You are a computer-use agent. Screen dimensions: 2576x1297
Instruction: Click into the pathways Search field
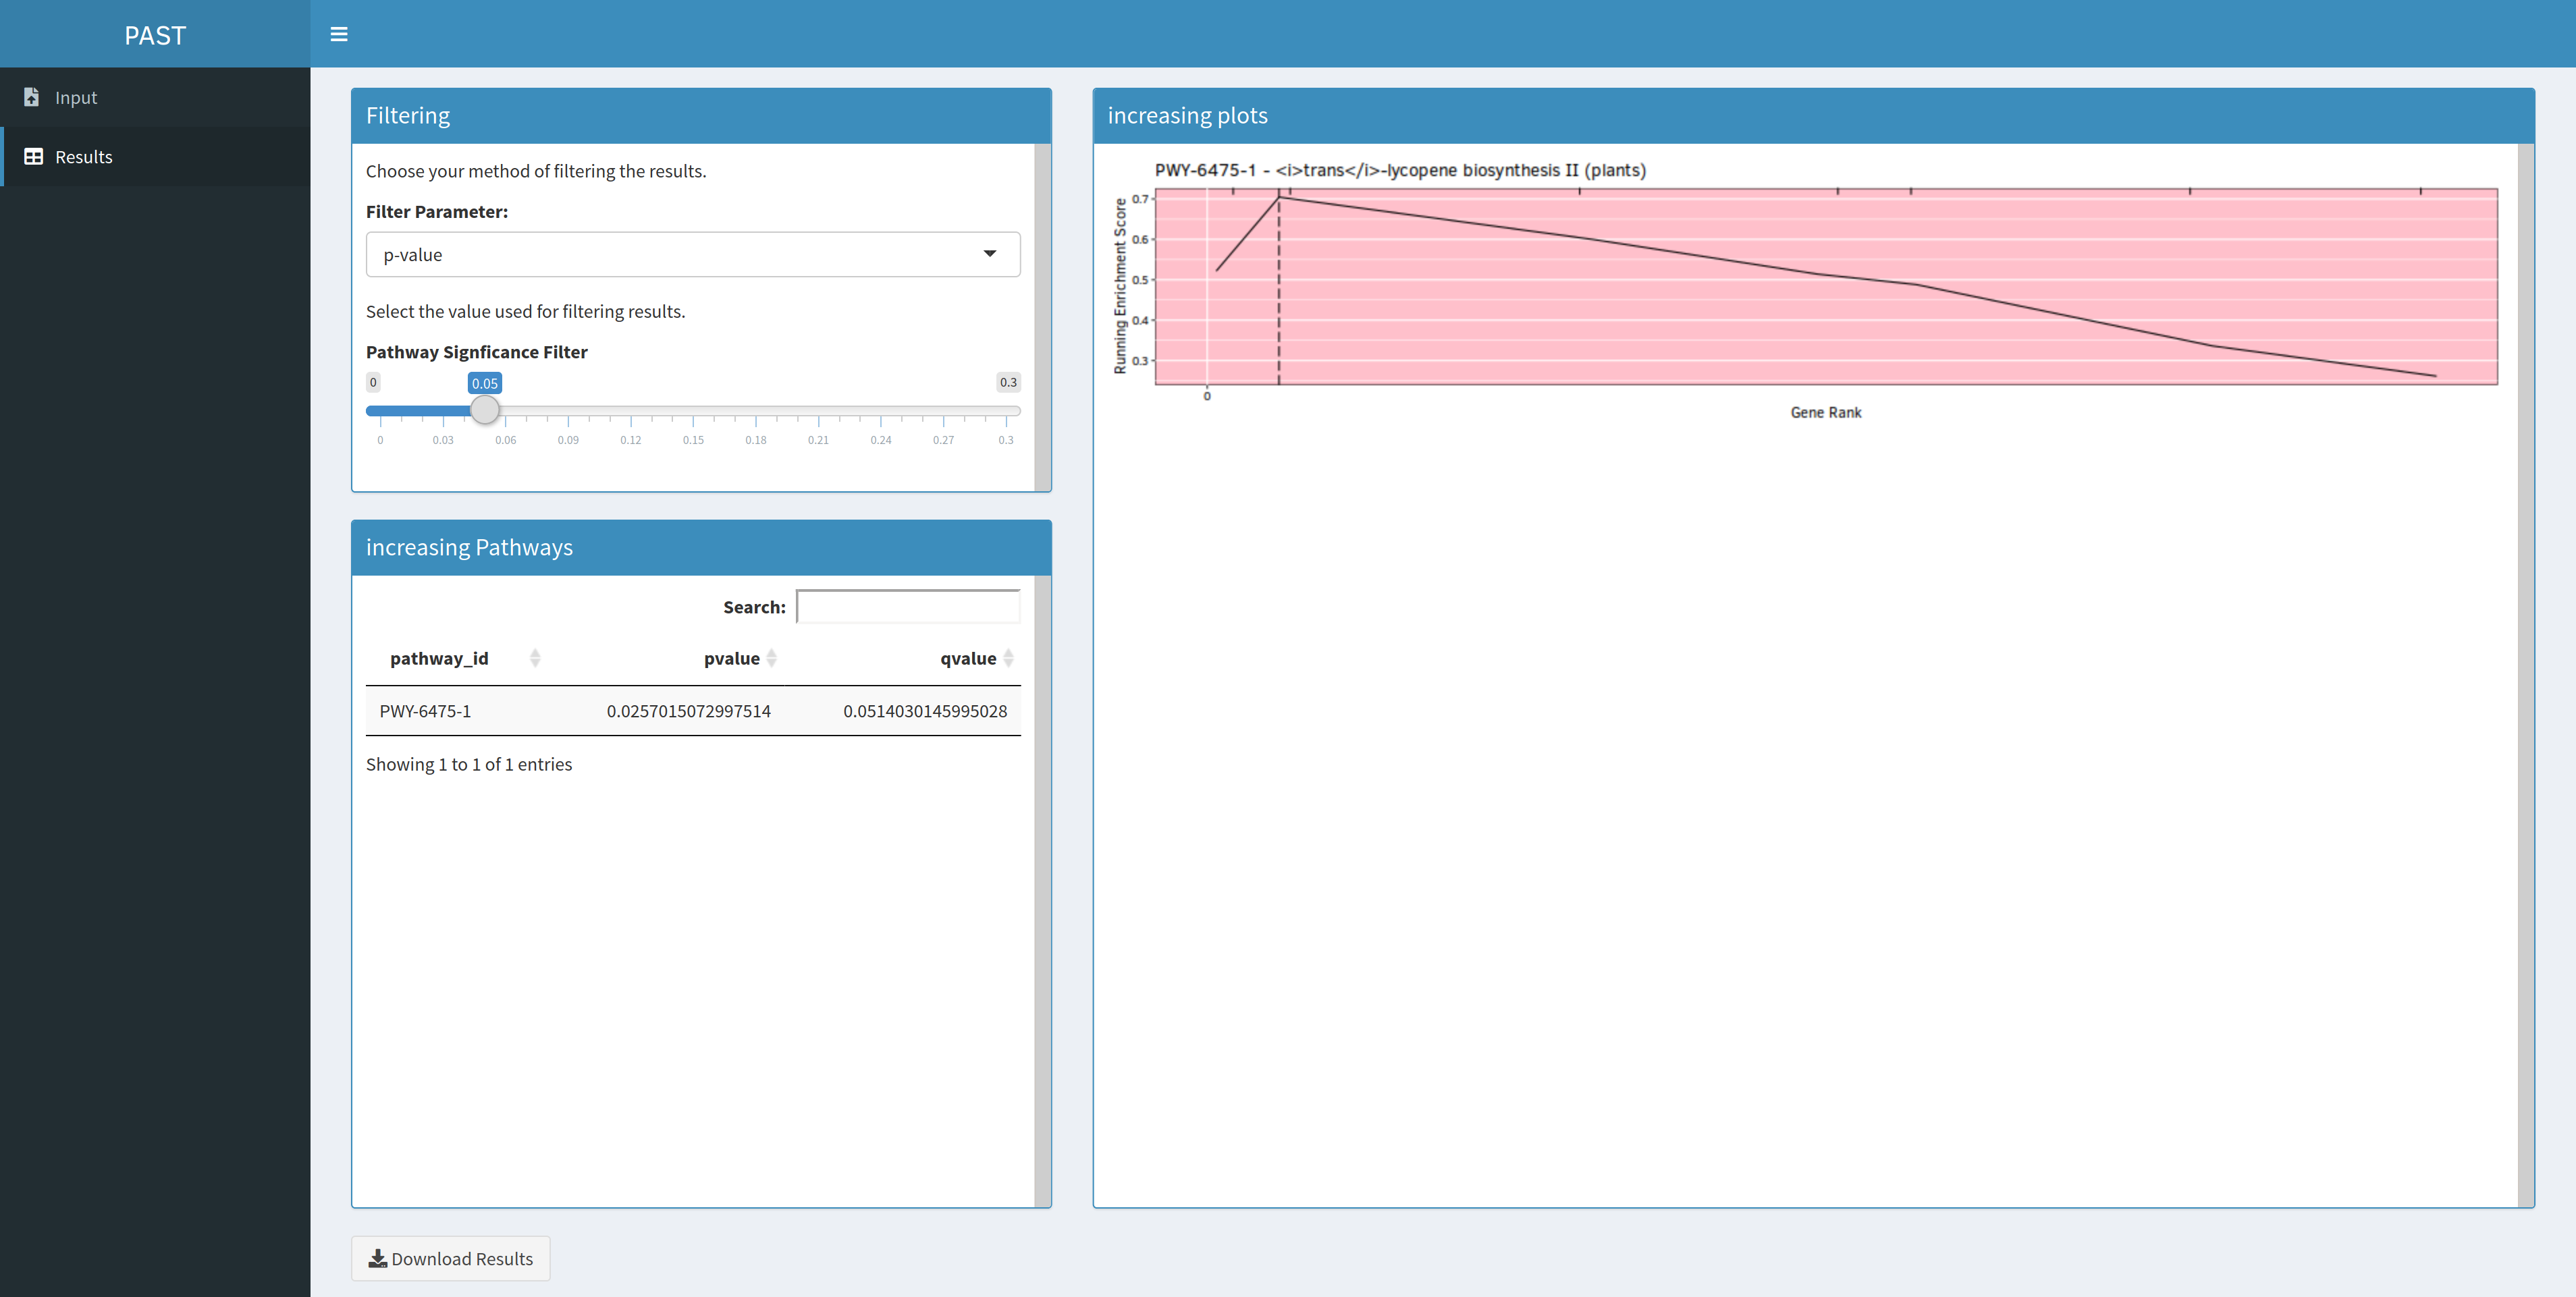pyautogui.click(x=908, y=607)
